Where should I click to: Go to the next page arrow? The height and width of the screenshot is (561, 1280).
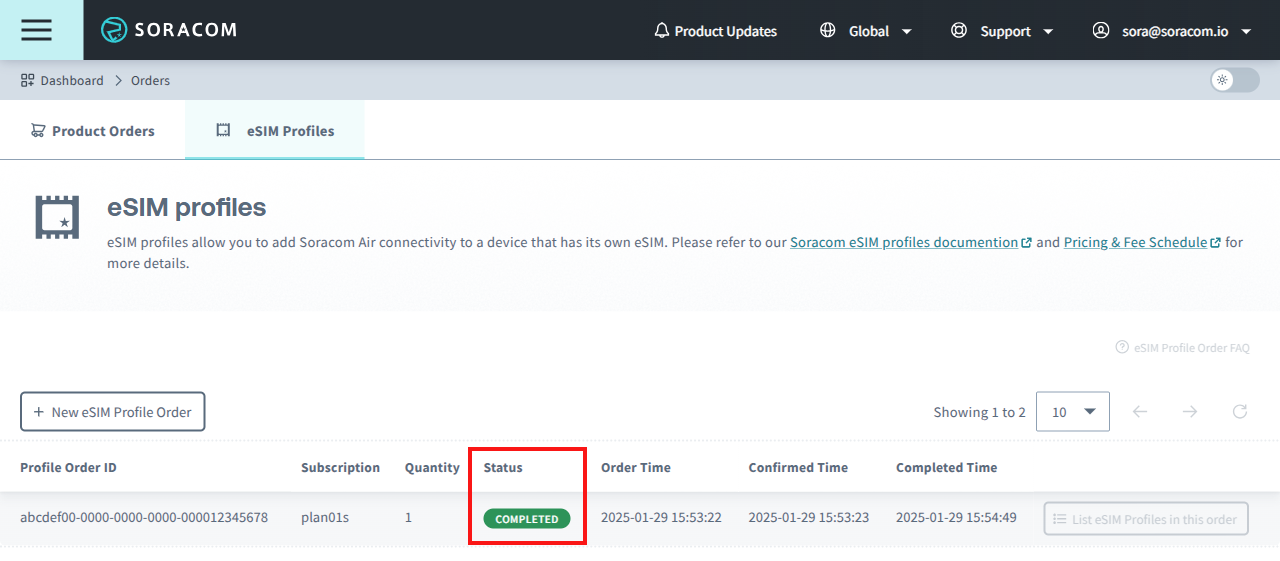pos(1190,412)
